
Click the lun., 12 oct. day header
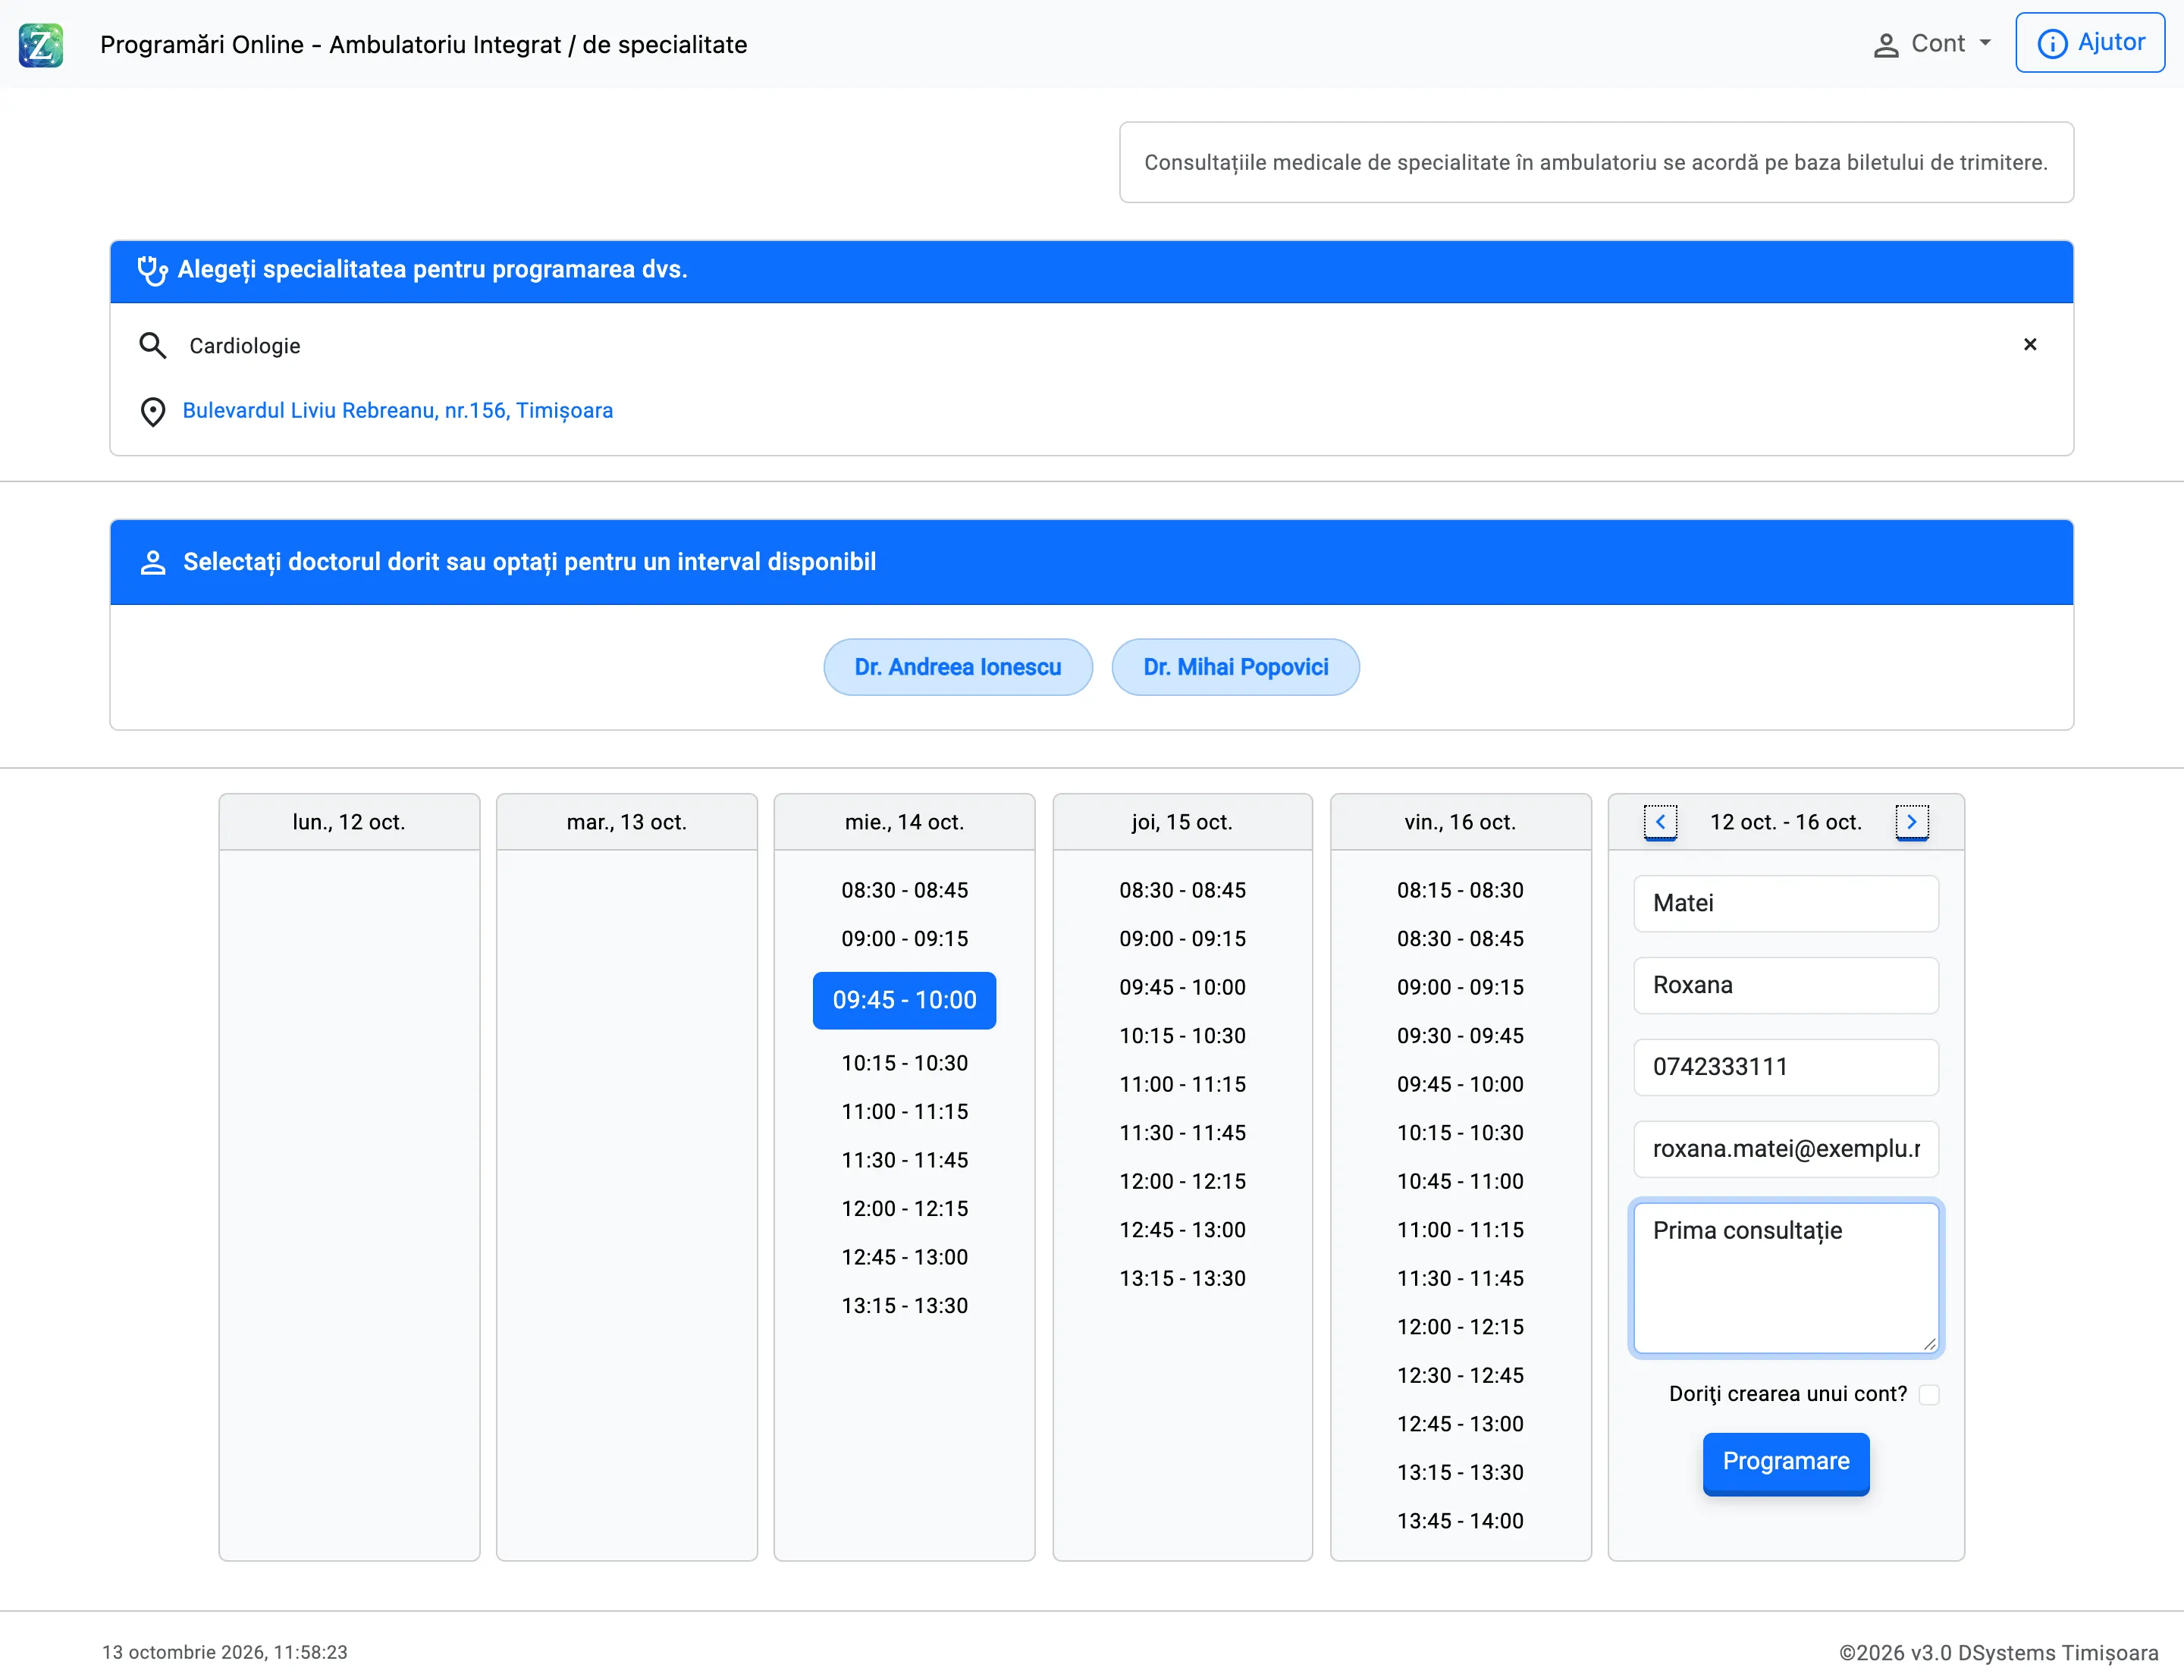point(349,822)
